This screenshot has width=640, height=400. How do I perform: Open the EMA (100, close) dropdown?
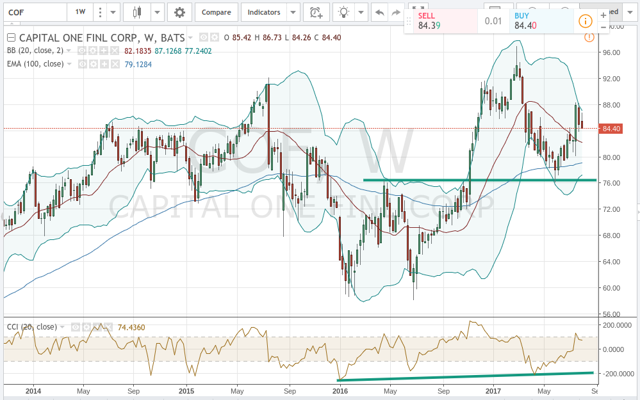[69, 64]
